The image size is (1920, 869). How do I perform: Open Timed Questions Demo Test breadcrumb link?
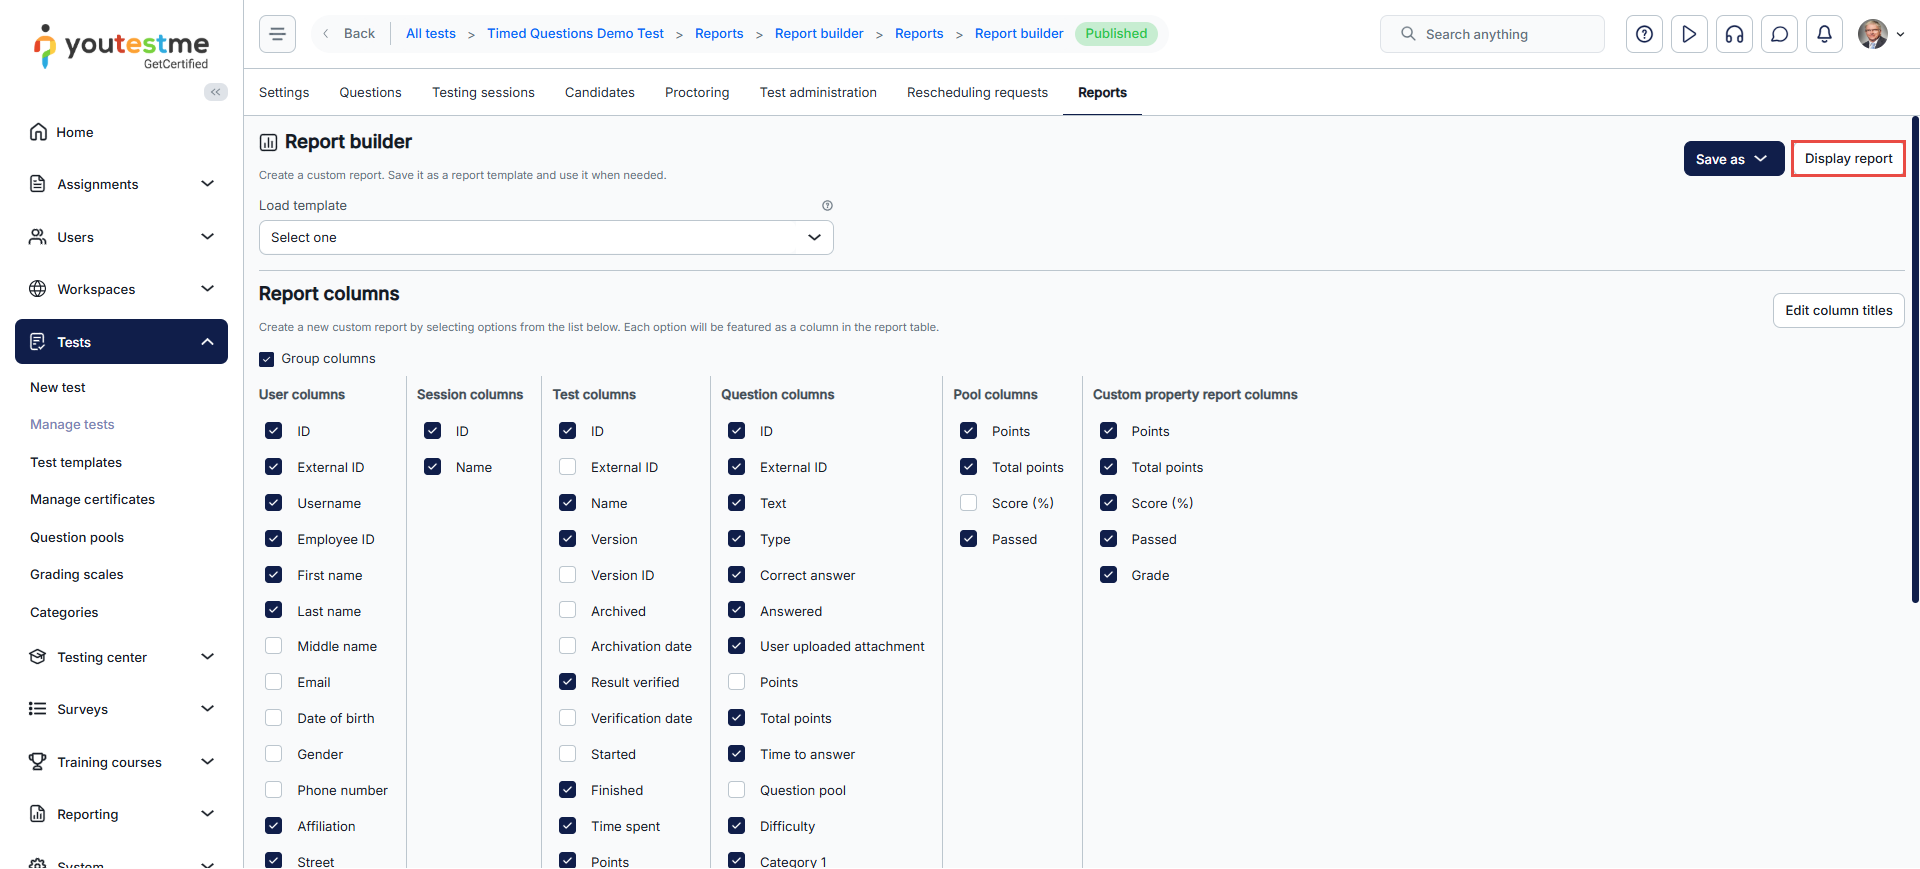pos(575,34)
